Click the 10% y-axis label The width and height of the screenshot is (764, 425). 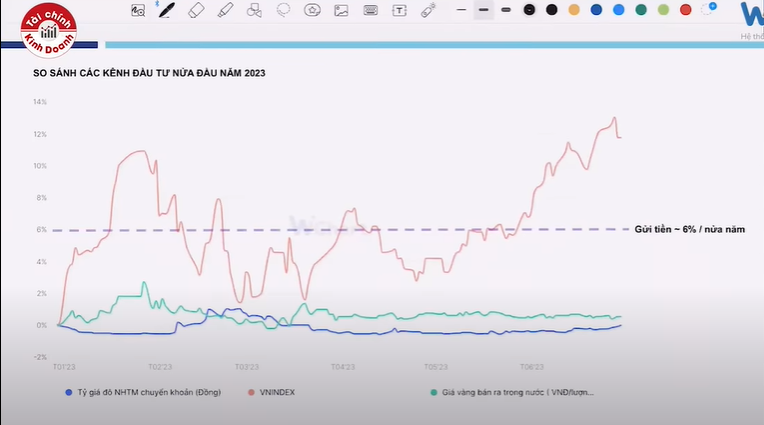point(40,166)
